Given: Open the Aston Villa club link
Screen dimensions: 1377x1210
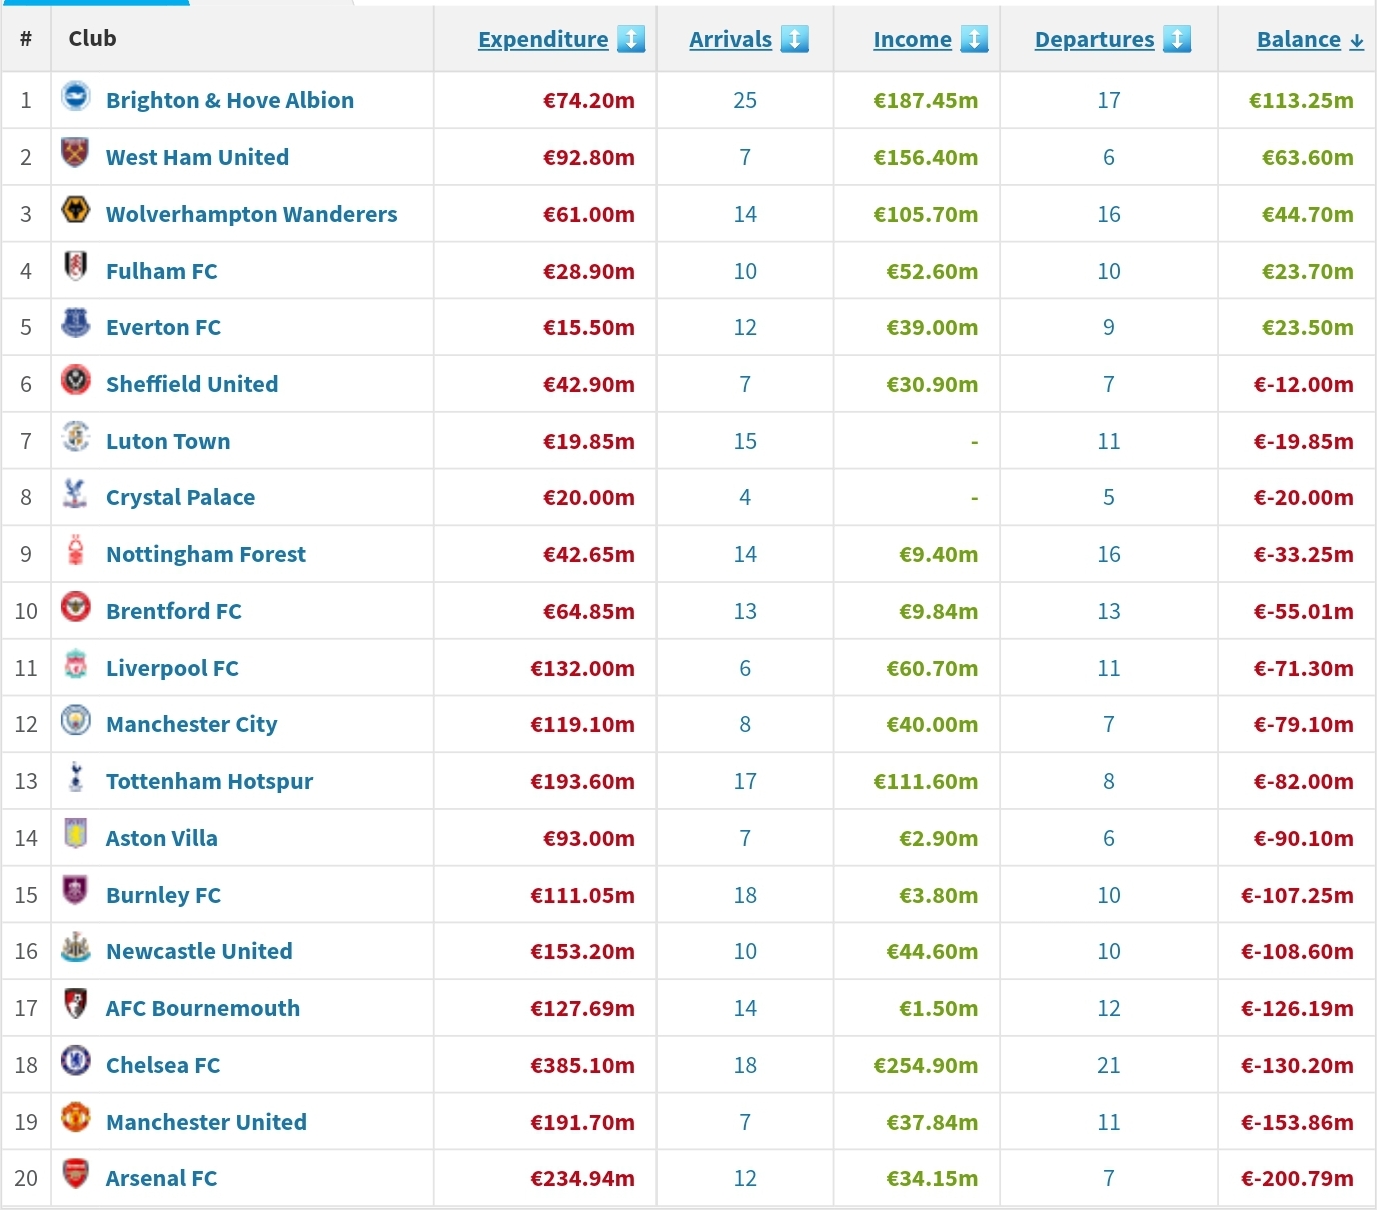Looking at the screenshot, I should pyautogui.click(x=162, y=838).
